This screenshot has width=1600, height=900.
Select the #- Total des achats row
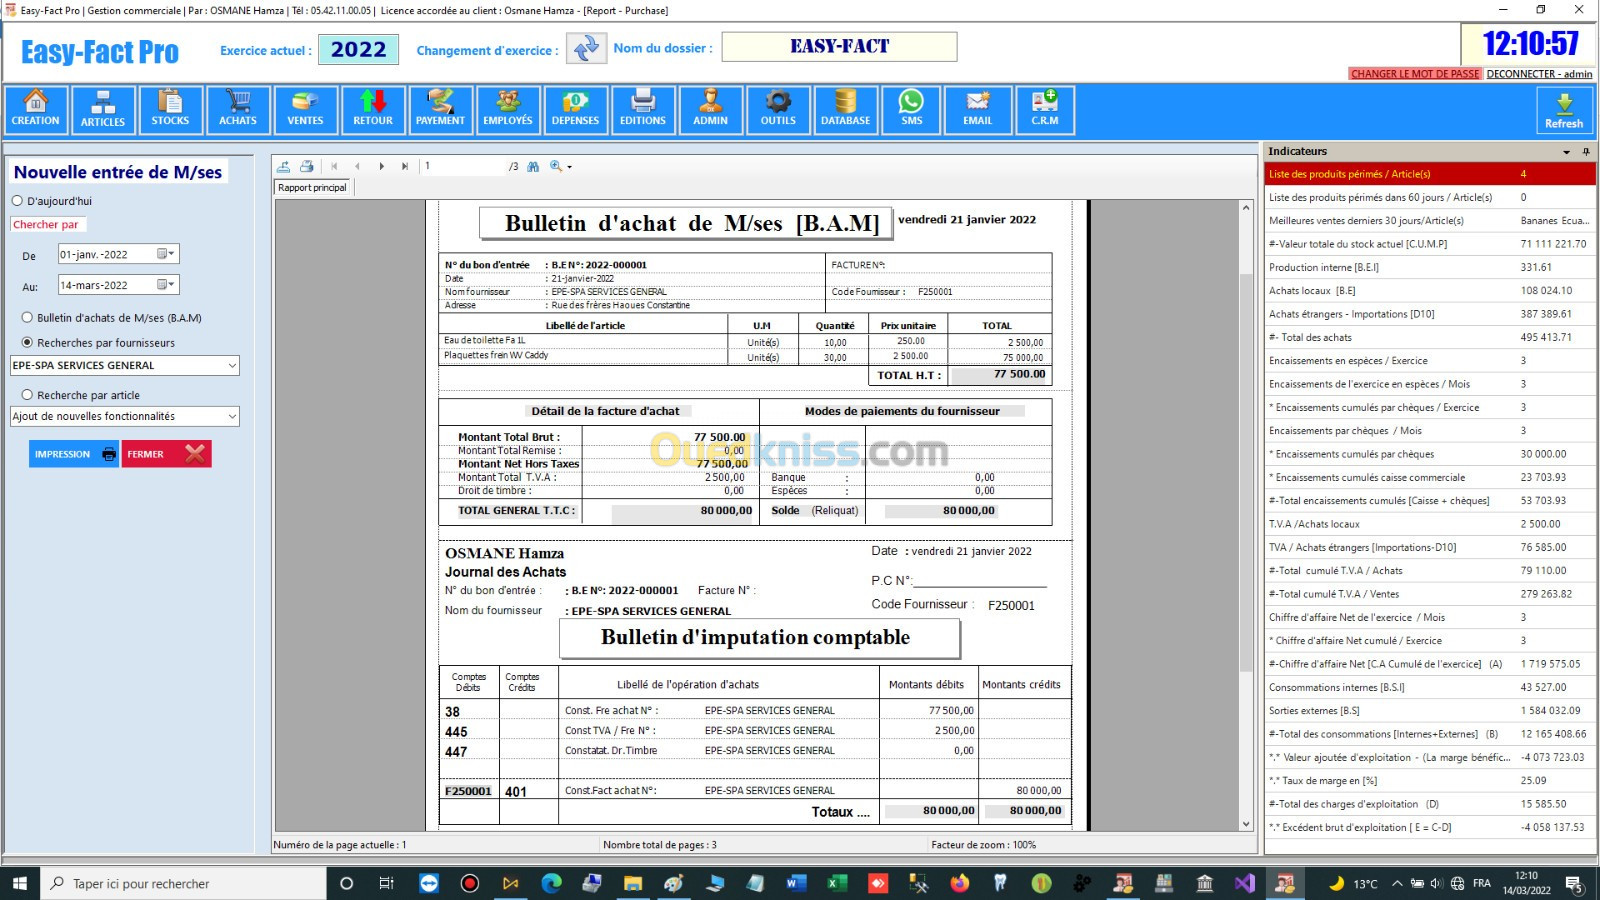pos(1430,338)
